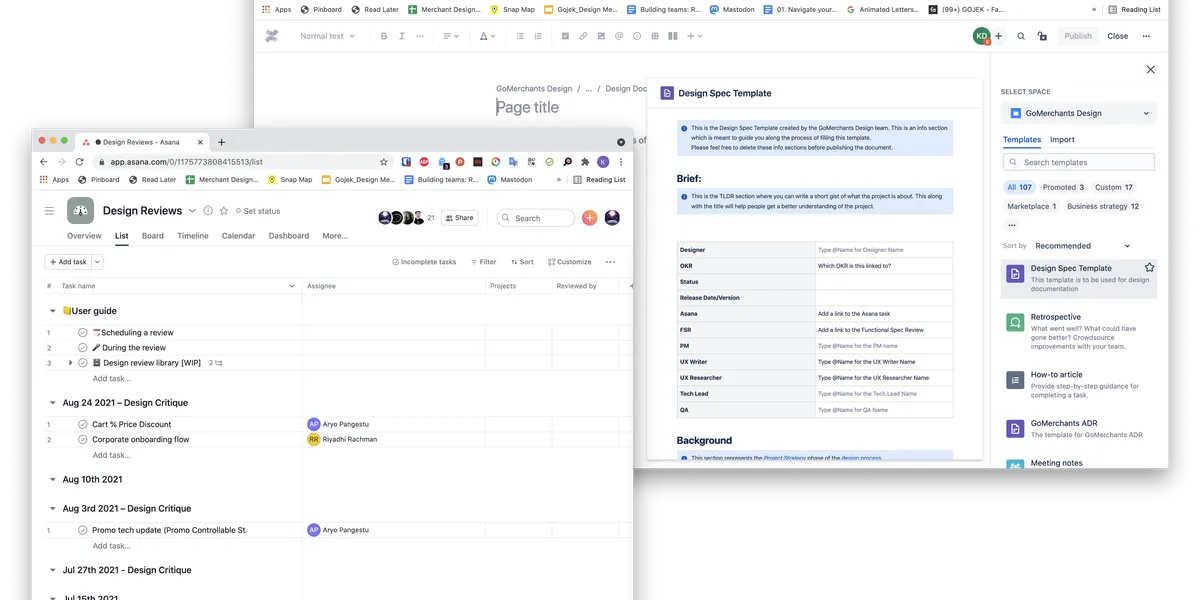The width and height of the screenshot is (1200, 600).
Task: Show Design Reviews project details info
Action: tap(208, 211)
